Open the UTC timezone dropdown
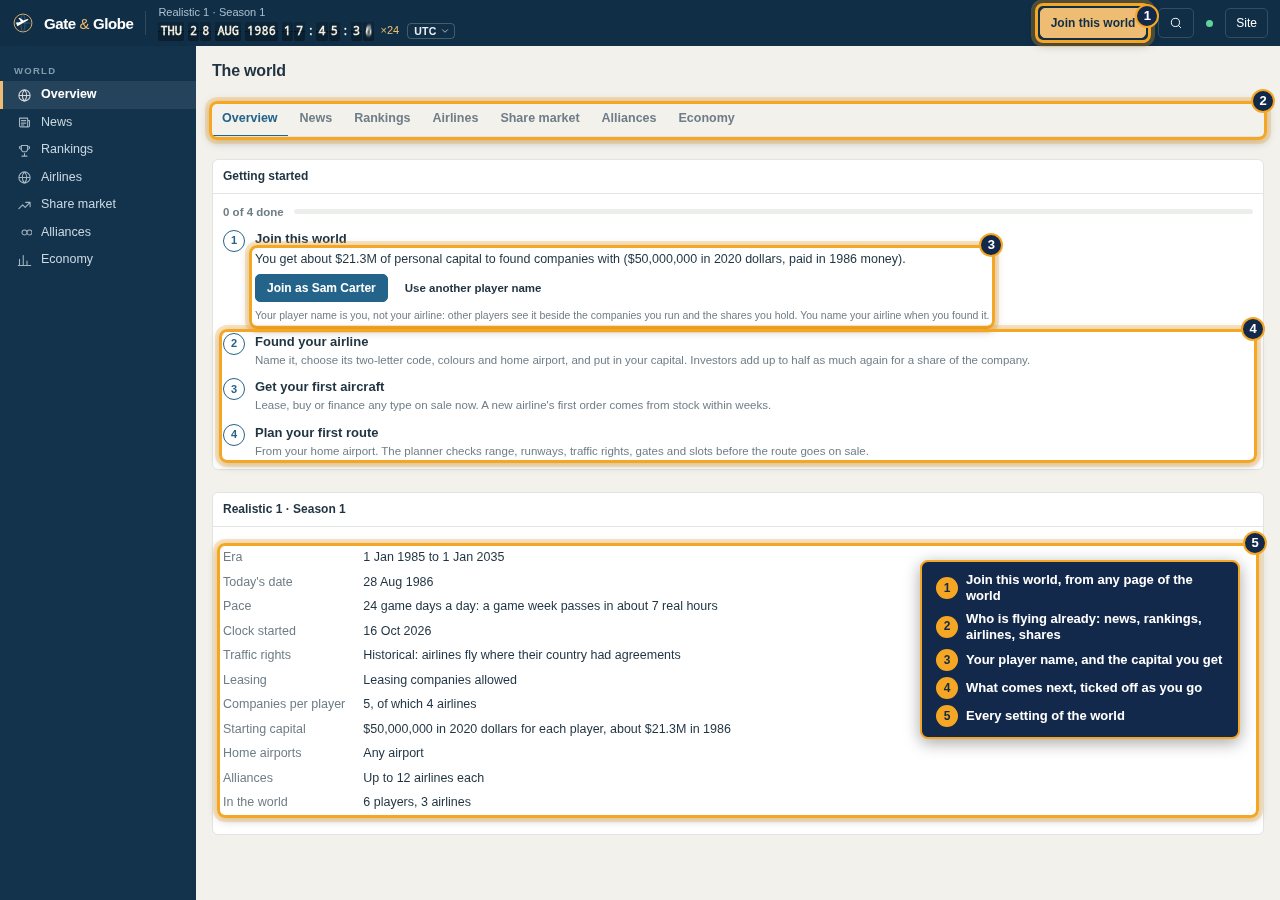 431,31
